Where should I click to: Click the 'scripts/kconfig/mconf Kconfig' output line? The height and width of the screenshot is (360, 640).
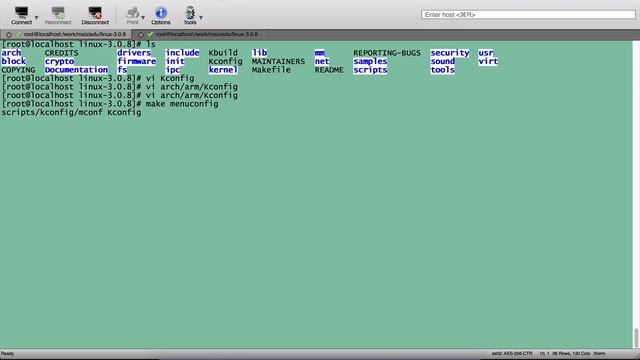(71, 112)
